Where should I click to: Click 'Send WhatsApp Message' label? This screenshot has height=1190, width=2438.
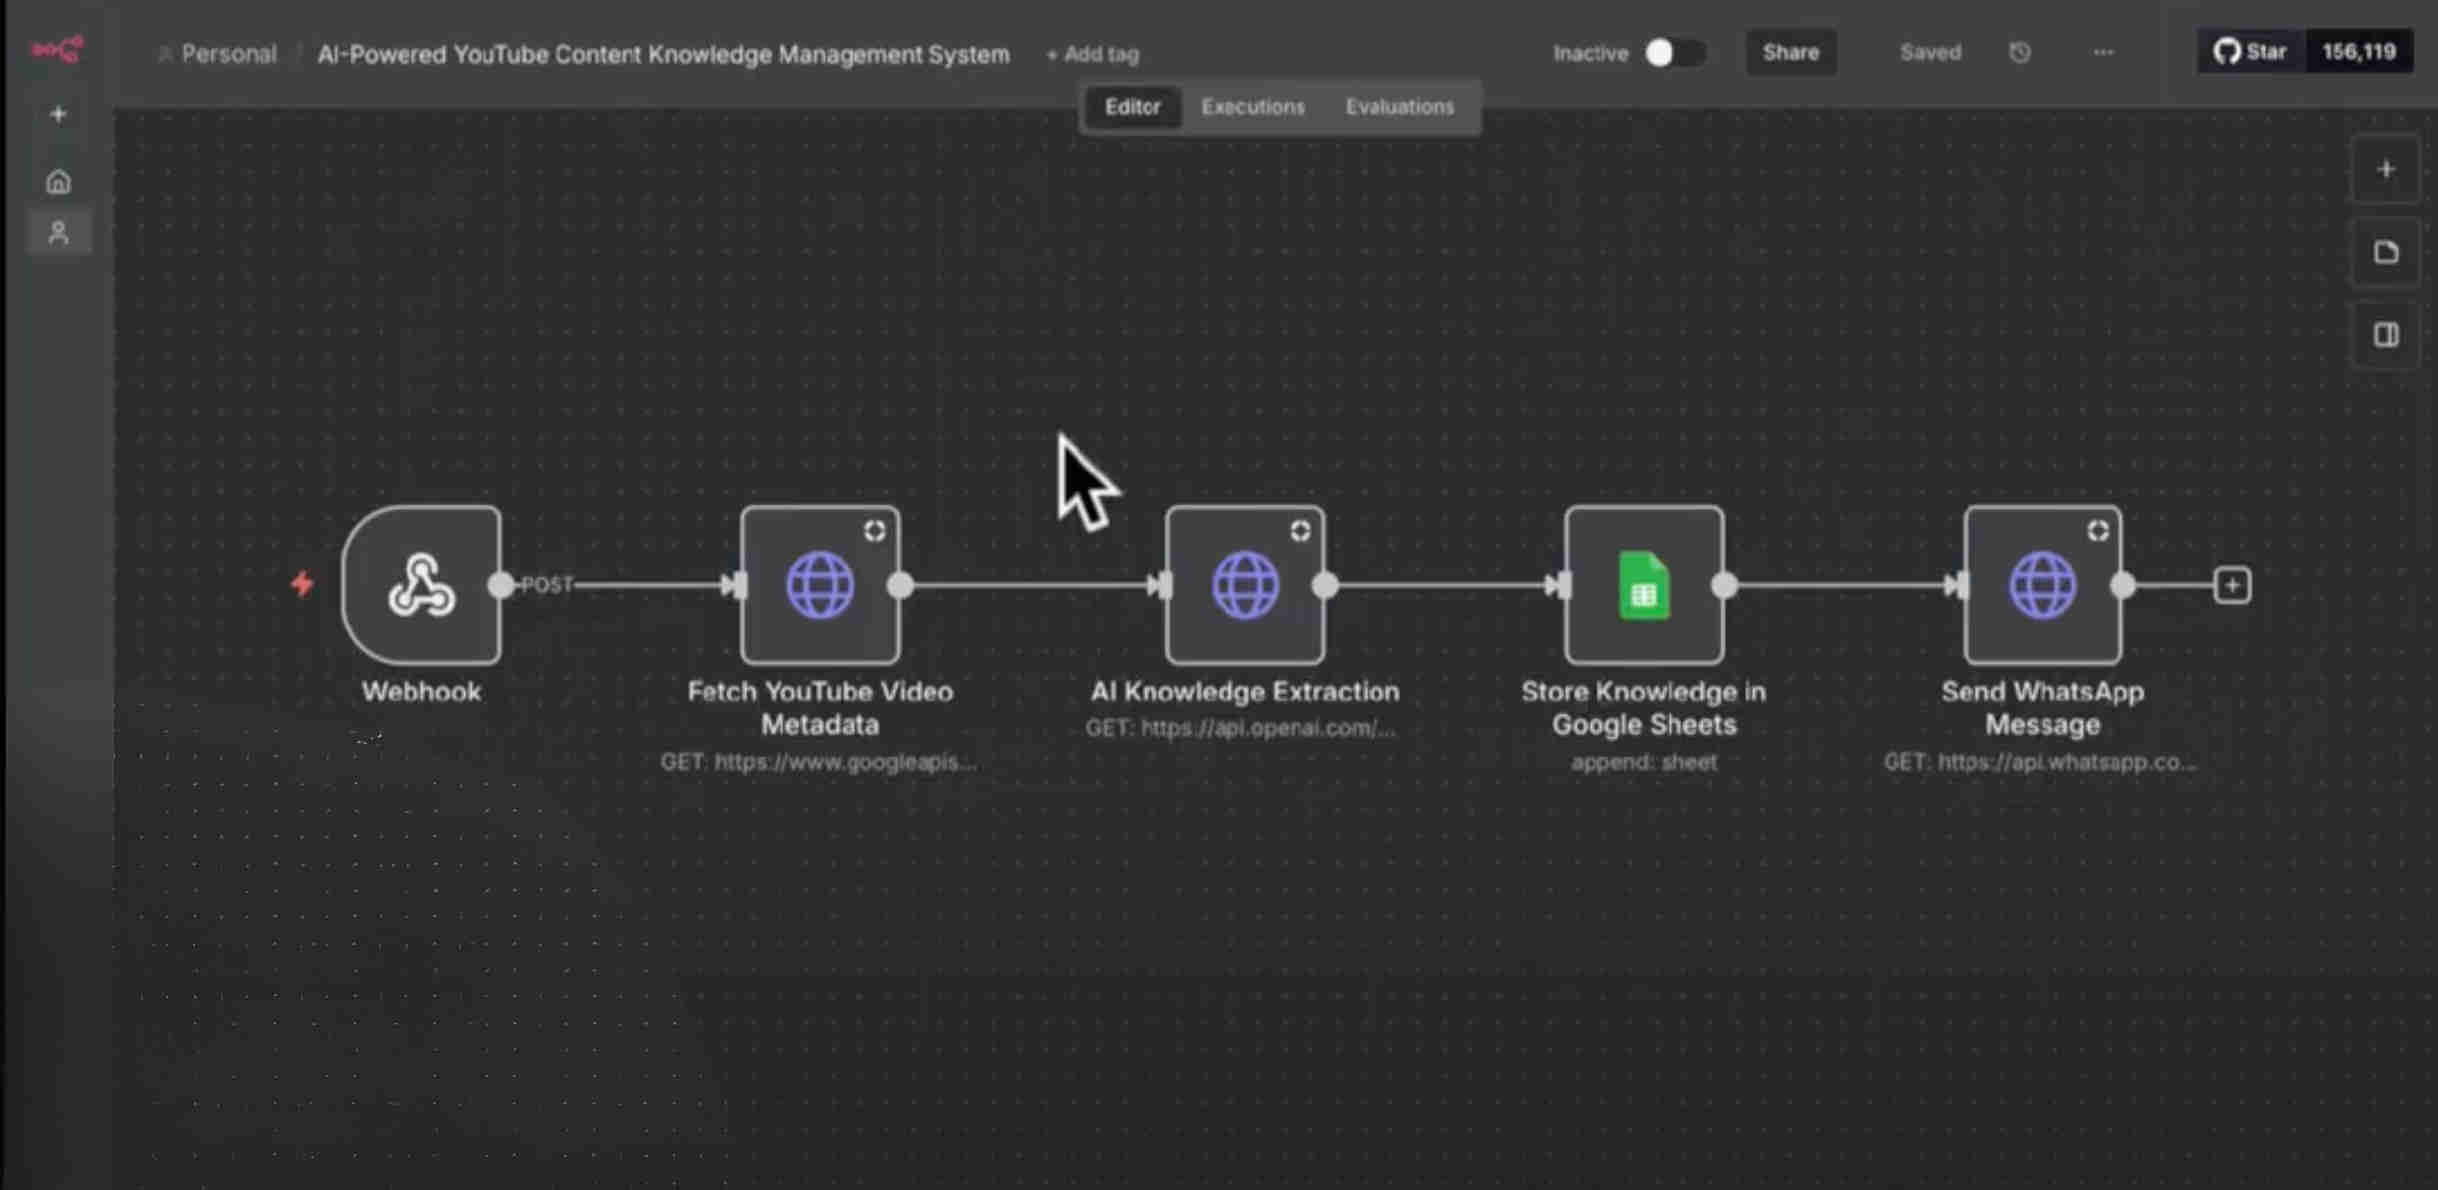pos(2042,708)
